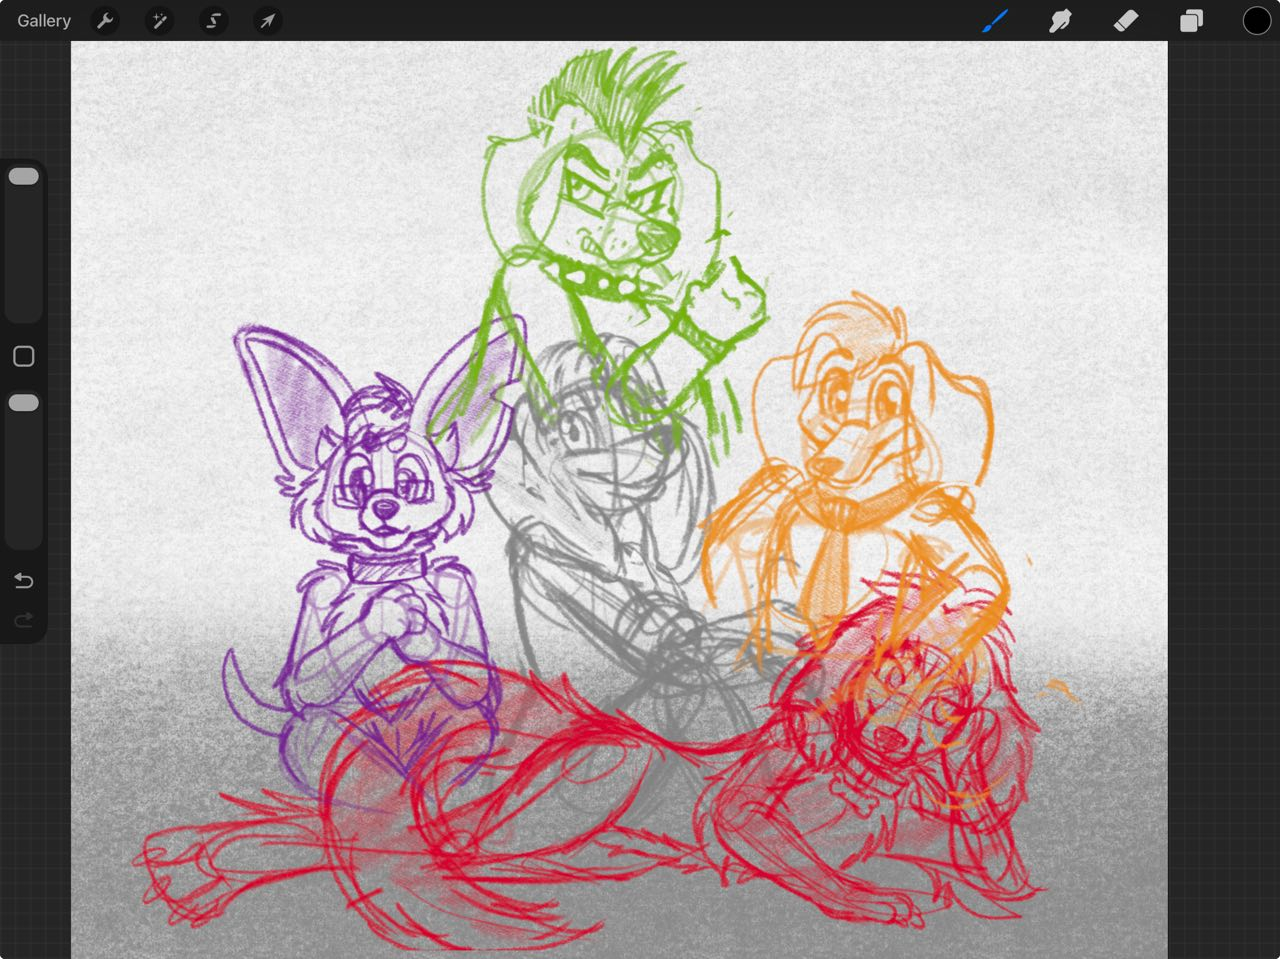Activate the Selection tool (S ribbon)
Screen dimensions: 1280x959
[213, 21]
